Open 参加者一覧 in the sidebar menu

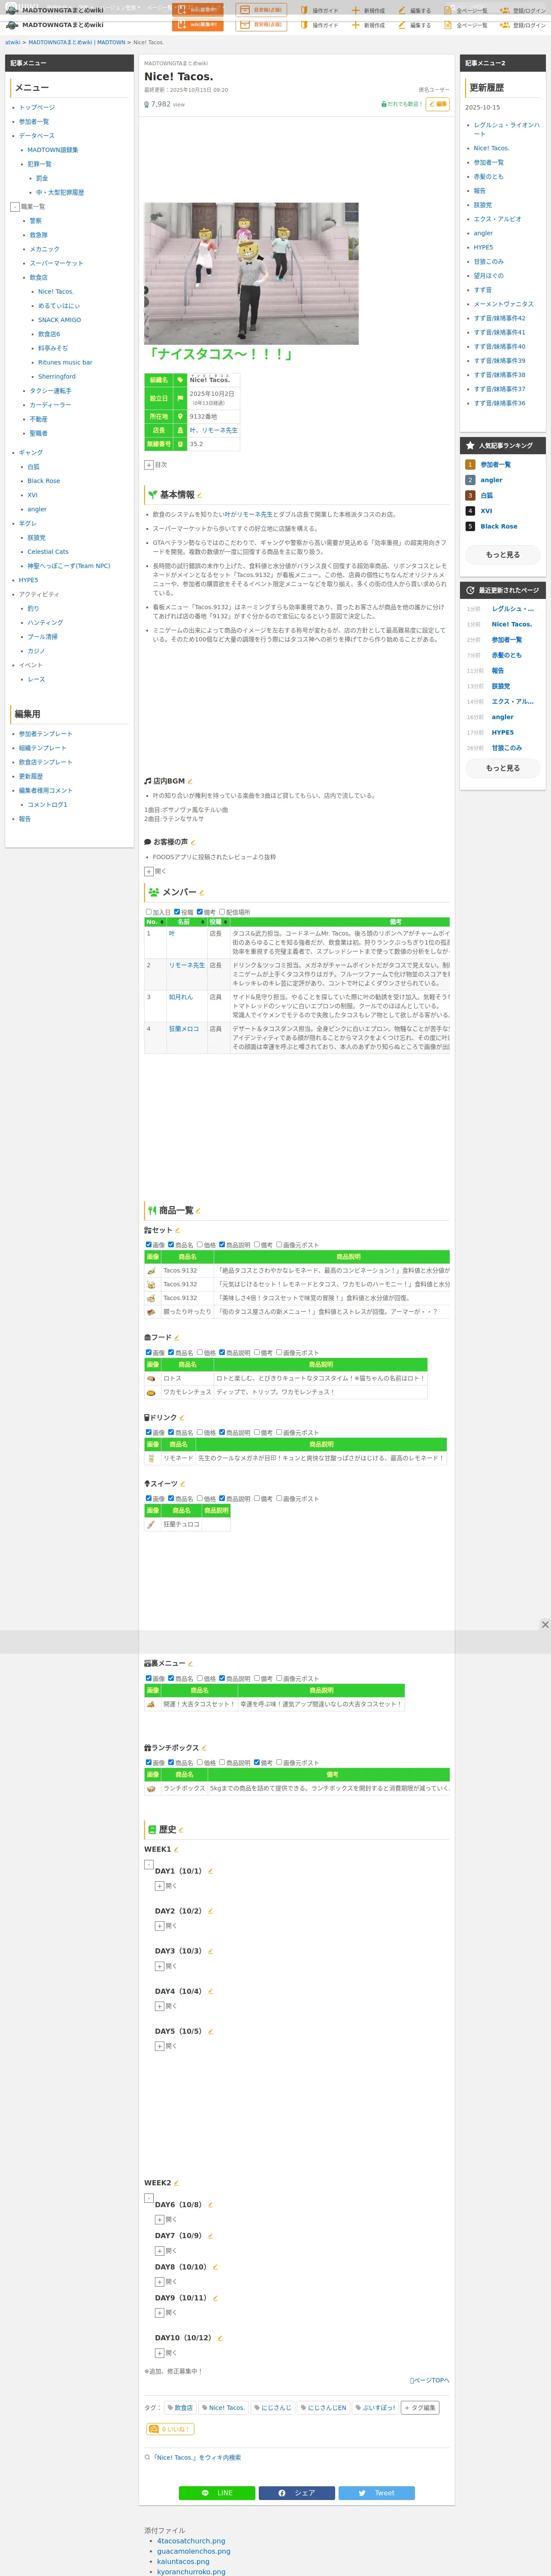pos(34,122)
